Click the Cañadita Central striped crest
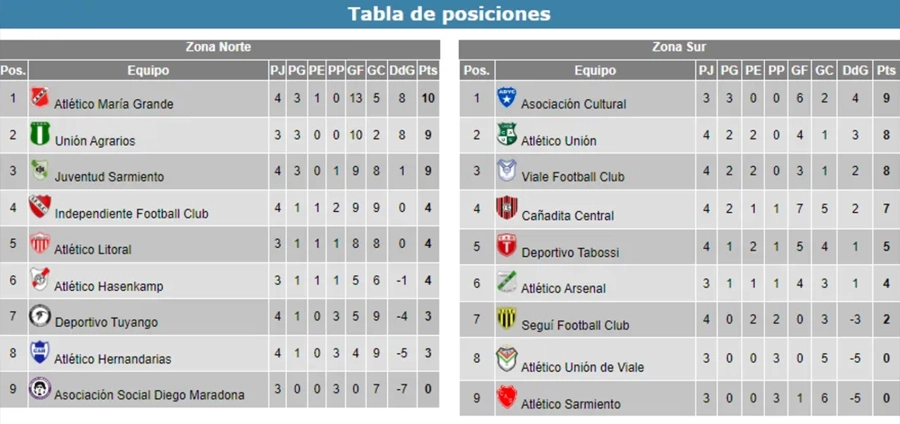This screenshot has width=900, height=424. tap(507, 209)
